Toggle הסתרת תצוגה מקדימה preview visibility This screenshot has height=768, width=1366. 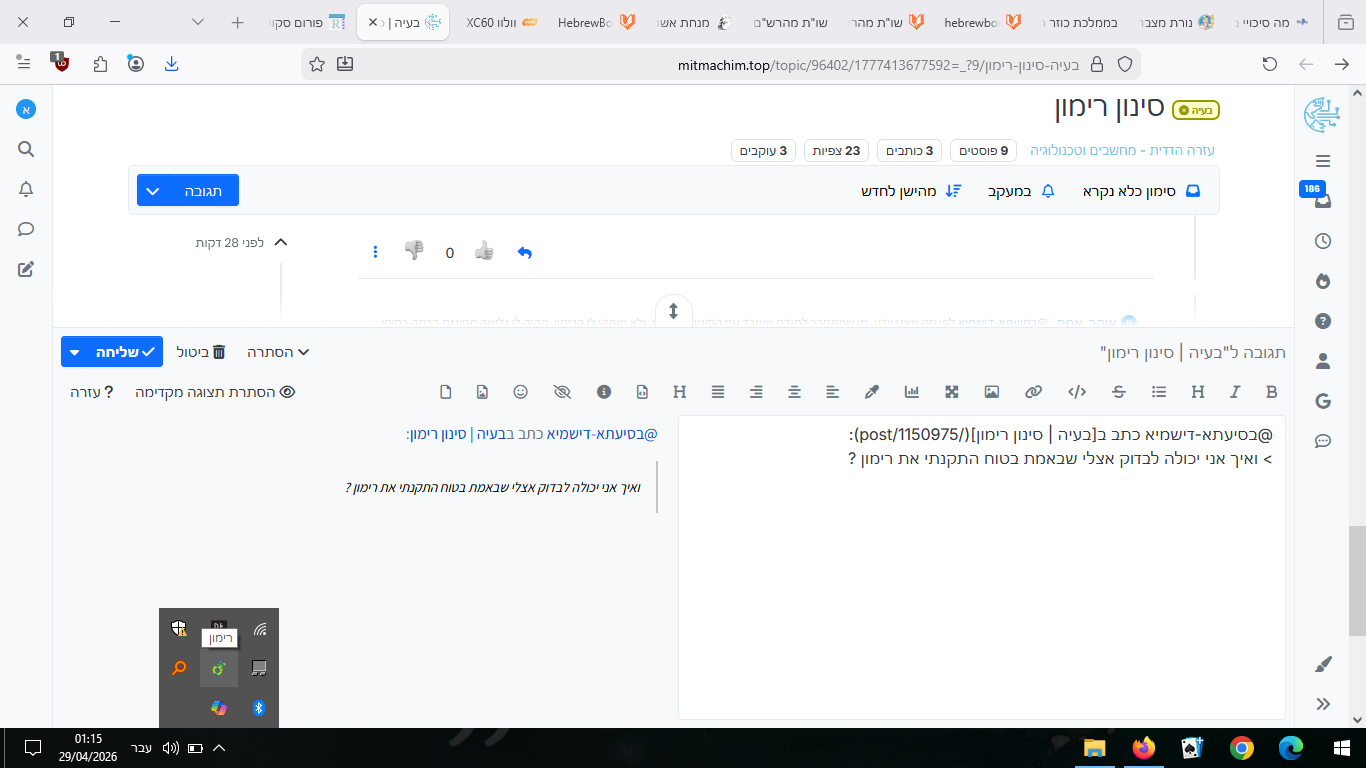point(215,392)
